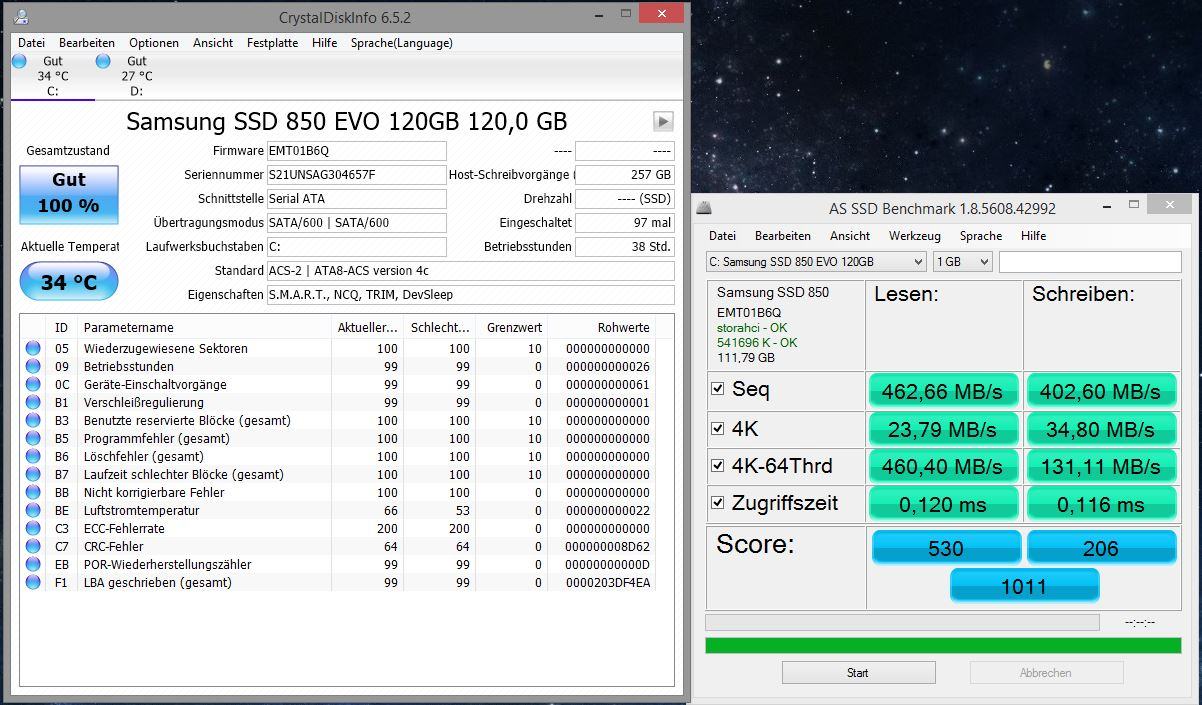This screenshot has width=1202, height=705.
Task: Open Datei menu in CrystalDiskInfo
Action: [31, 43]
